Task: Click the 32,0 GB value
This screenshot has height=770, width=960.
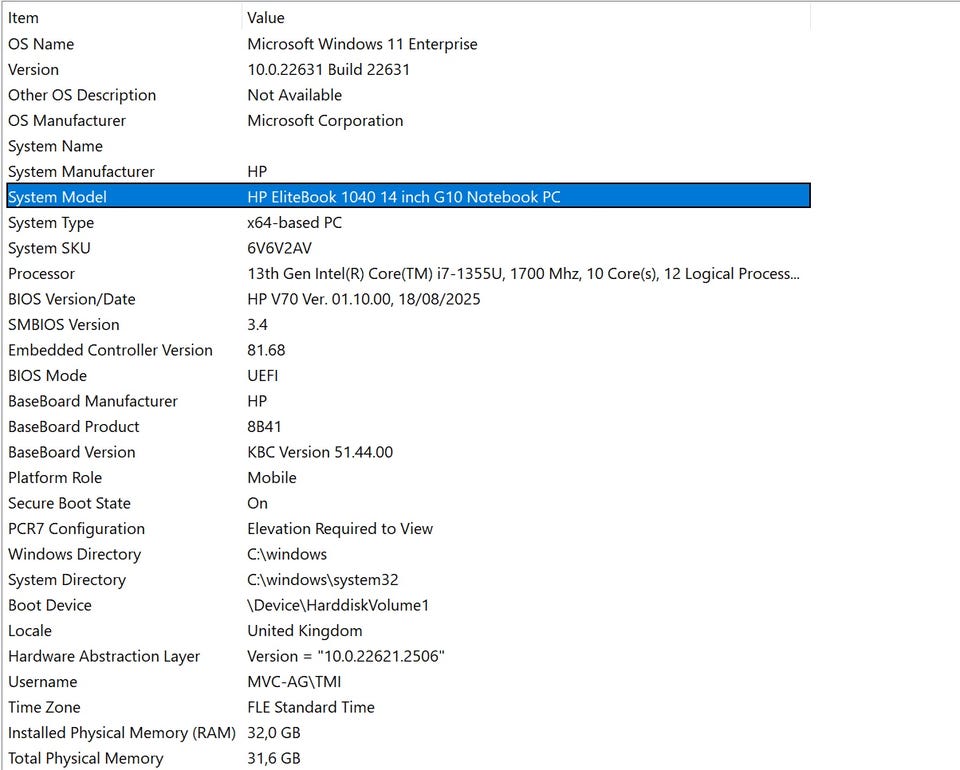Action: click(274, 733)
